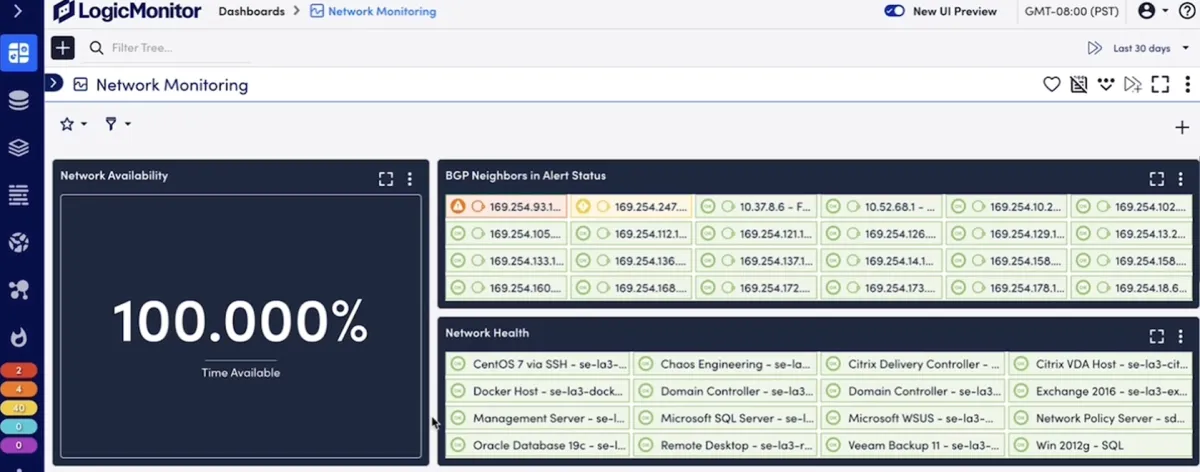Image resolution: width=1200 pixels, height=472 pixels.
Task: Select Docker Host health cell
Action: pyautogui.click(x=539, y=391)
